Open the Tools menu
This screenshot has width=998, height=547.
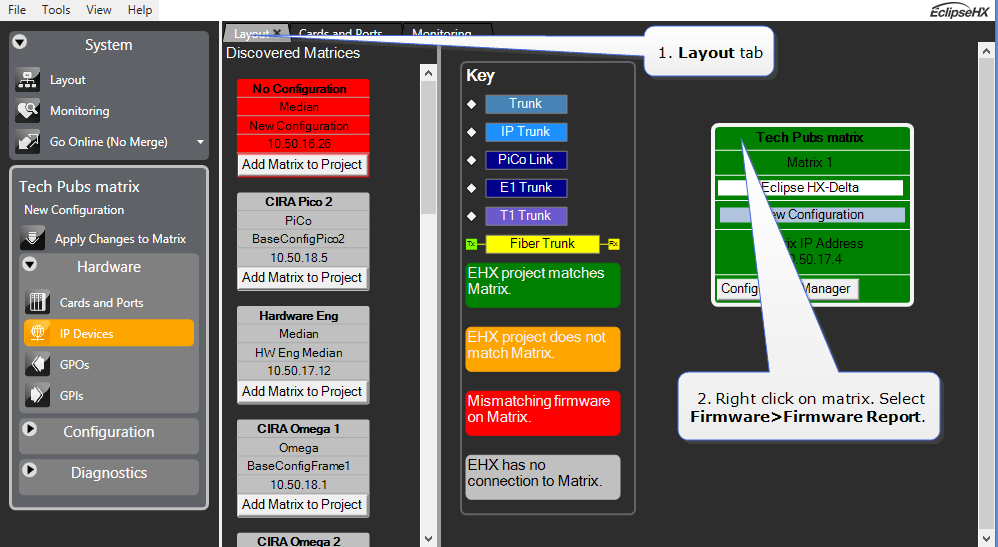coord(56,9)
